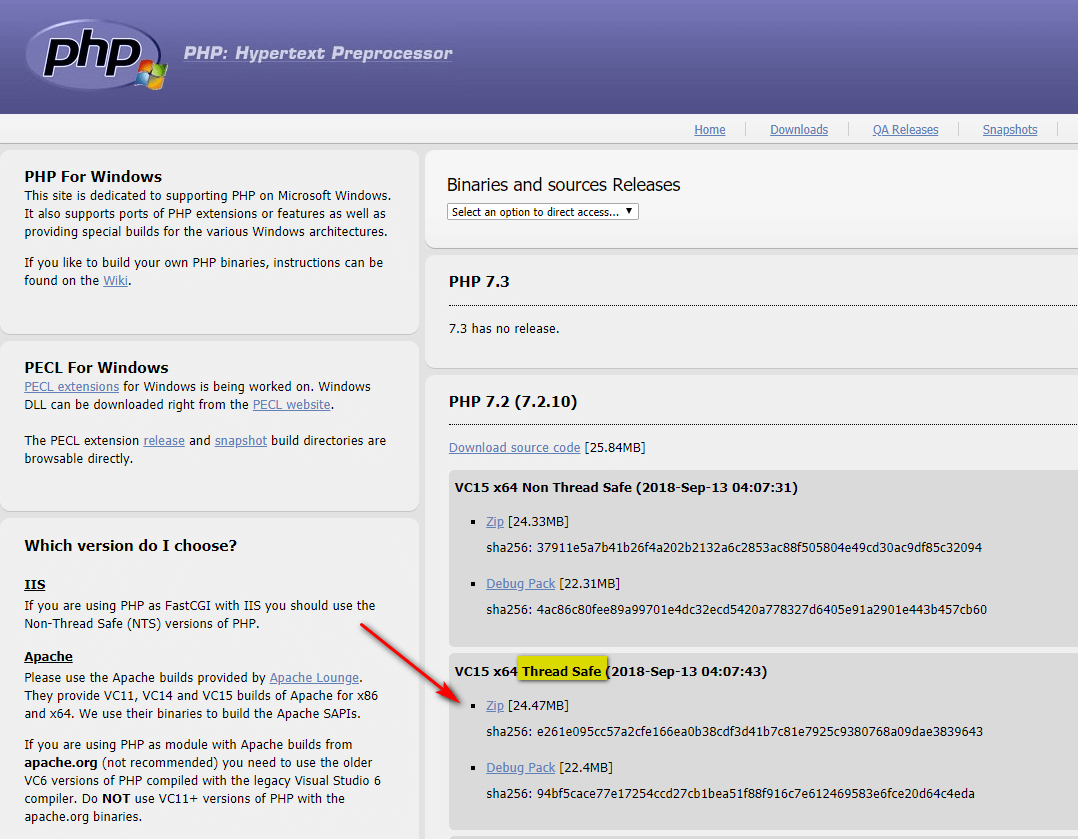Navigate to the Snapshots page

click(x=1009, y=130)
